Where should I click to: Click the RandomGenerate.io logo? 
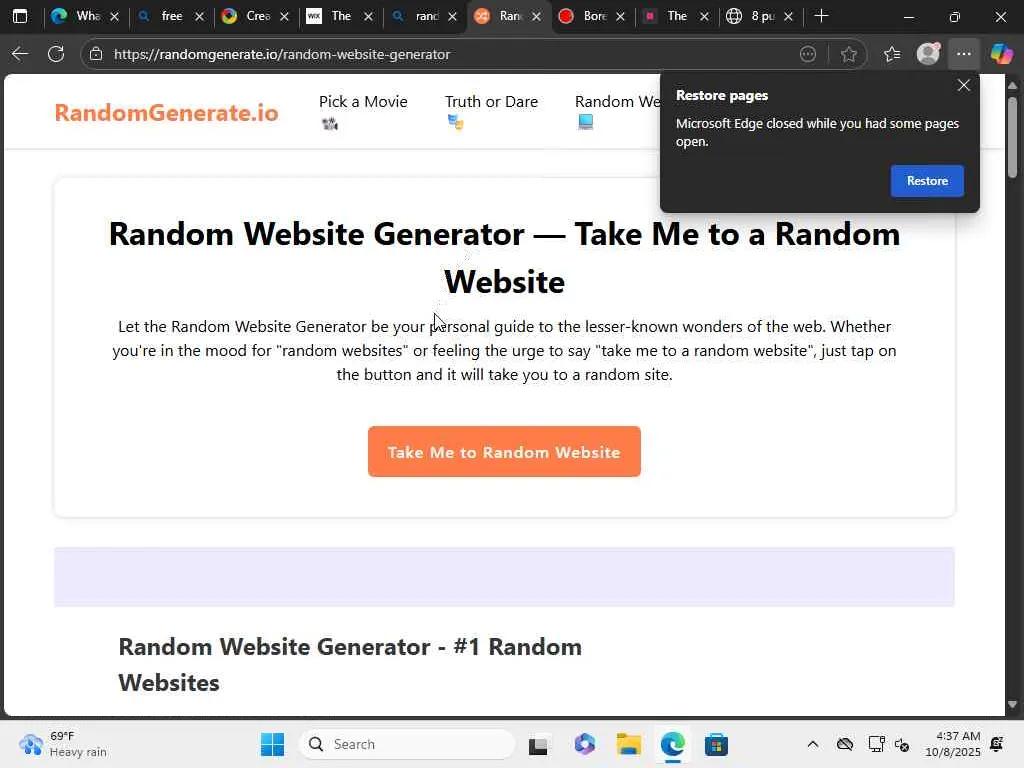pyautogui.click(x=167, y=112)
